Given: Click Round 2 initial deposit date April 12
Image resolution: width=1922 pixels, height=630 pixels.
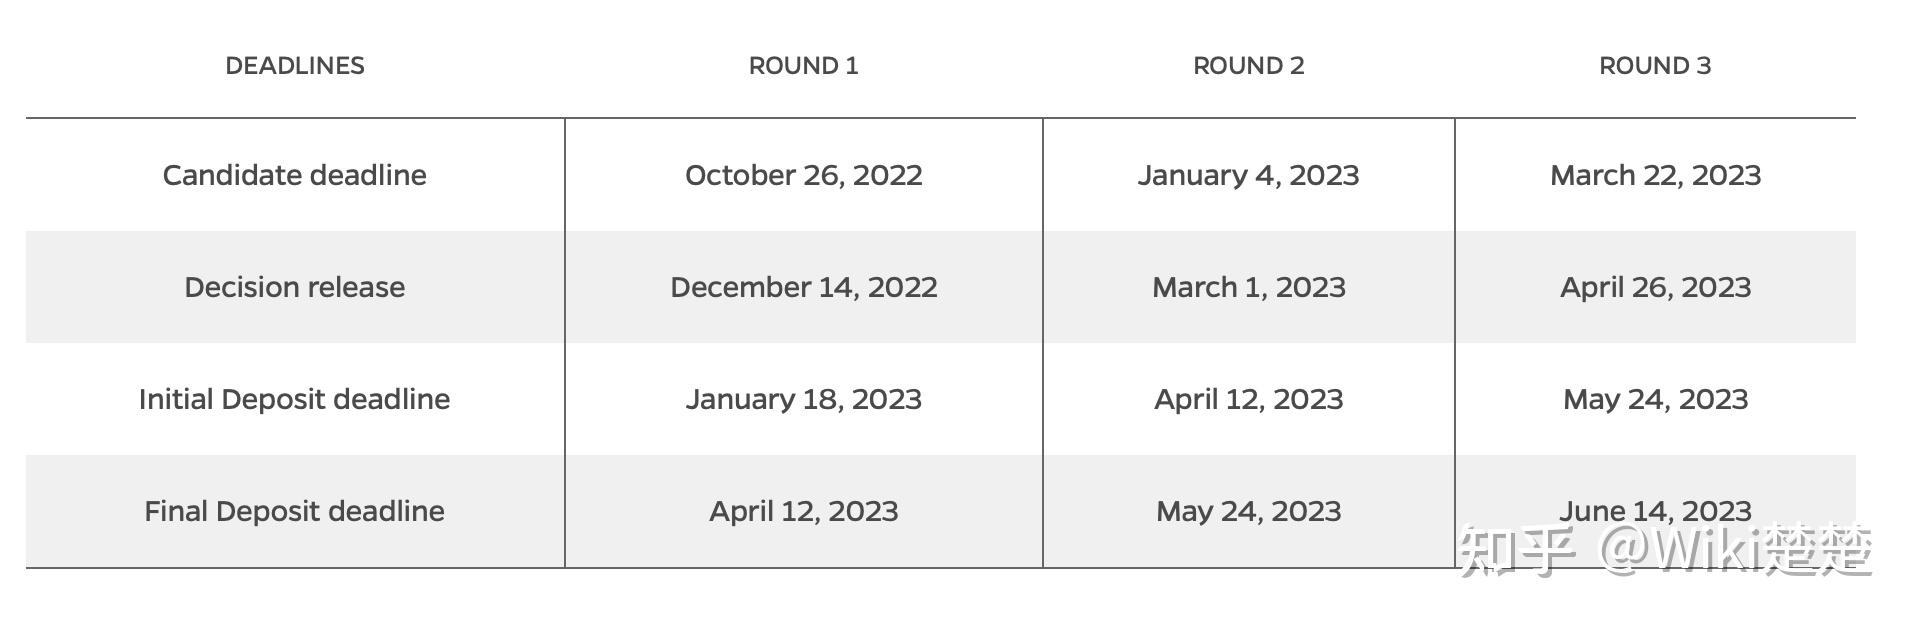Looking at the screenshot, I should 1248,399.
